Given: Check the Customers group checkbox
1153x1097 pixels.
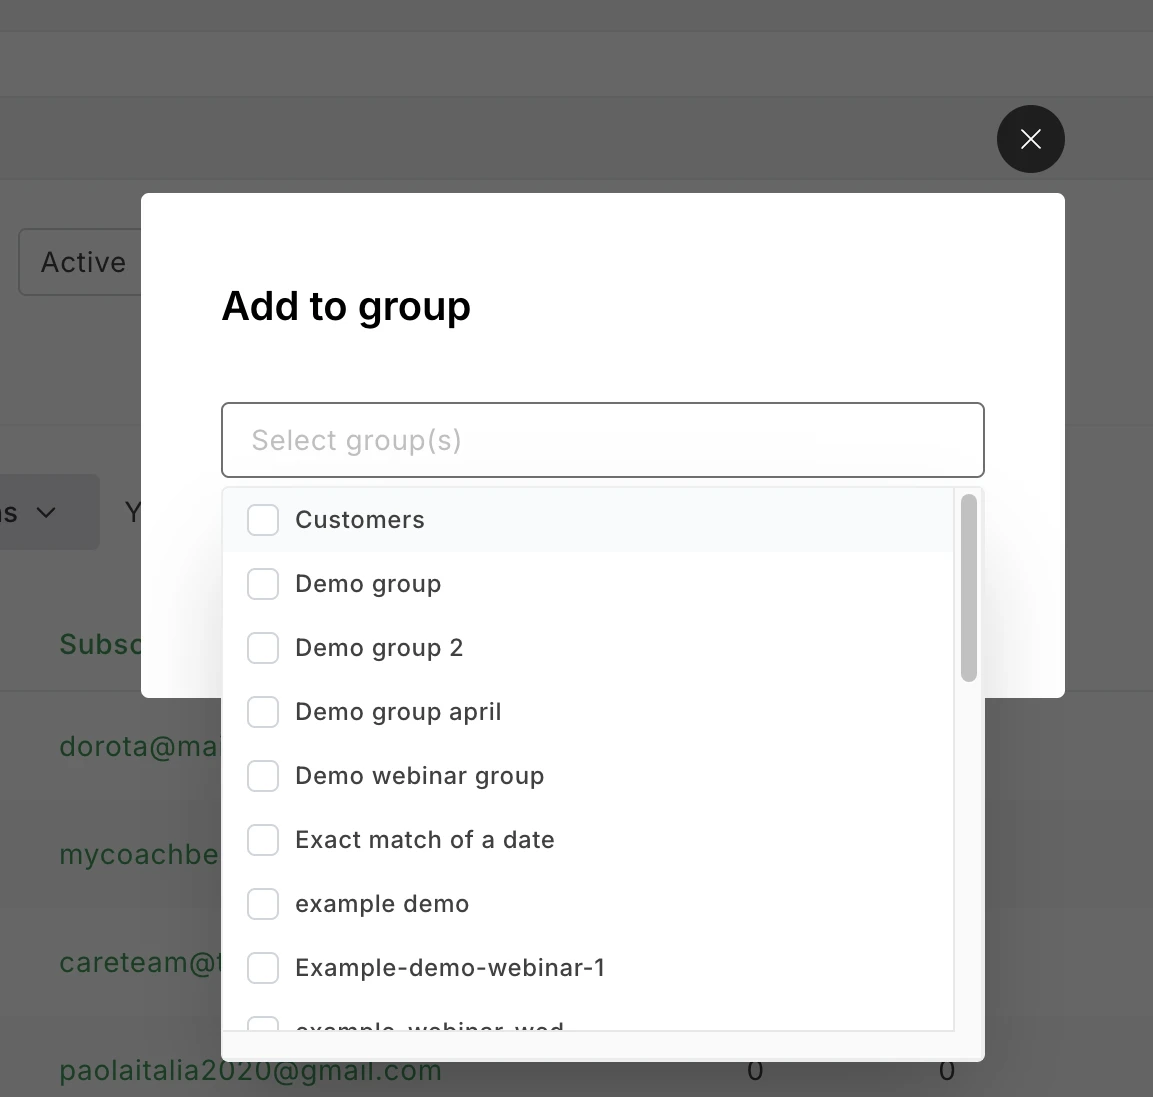Looking at the screenshot, I should click(x=262, y=520).
